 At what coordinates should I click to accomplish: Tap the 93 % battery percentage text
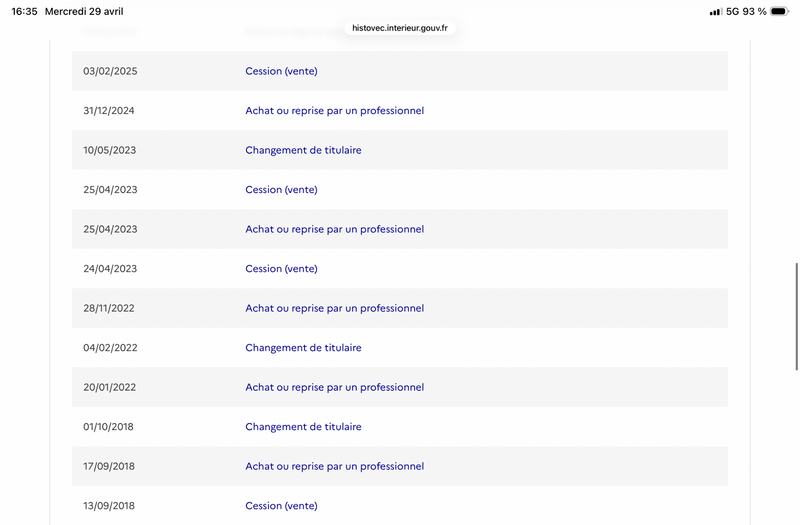[x=755, y=11]
